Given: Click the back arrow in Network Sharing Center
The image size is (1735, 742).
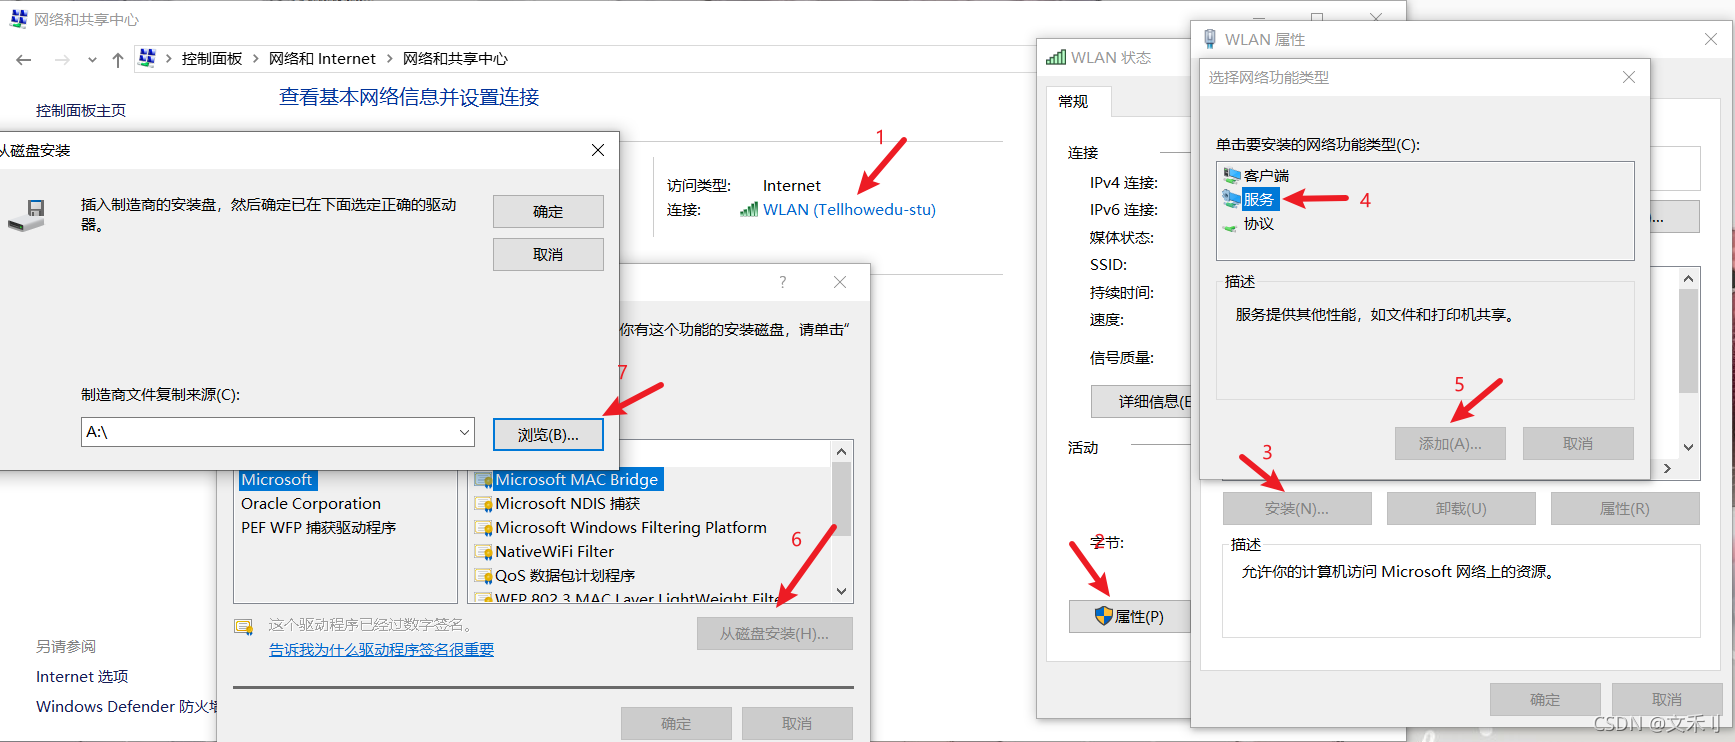Looking at the screenshot, I should (24, 60).
